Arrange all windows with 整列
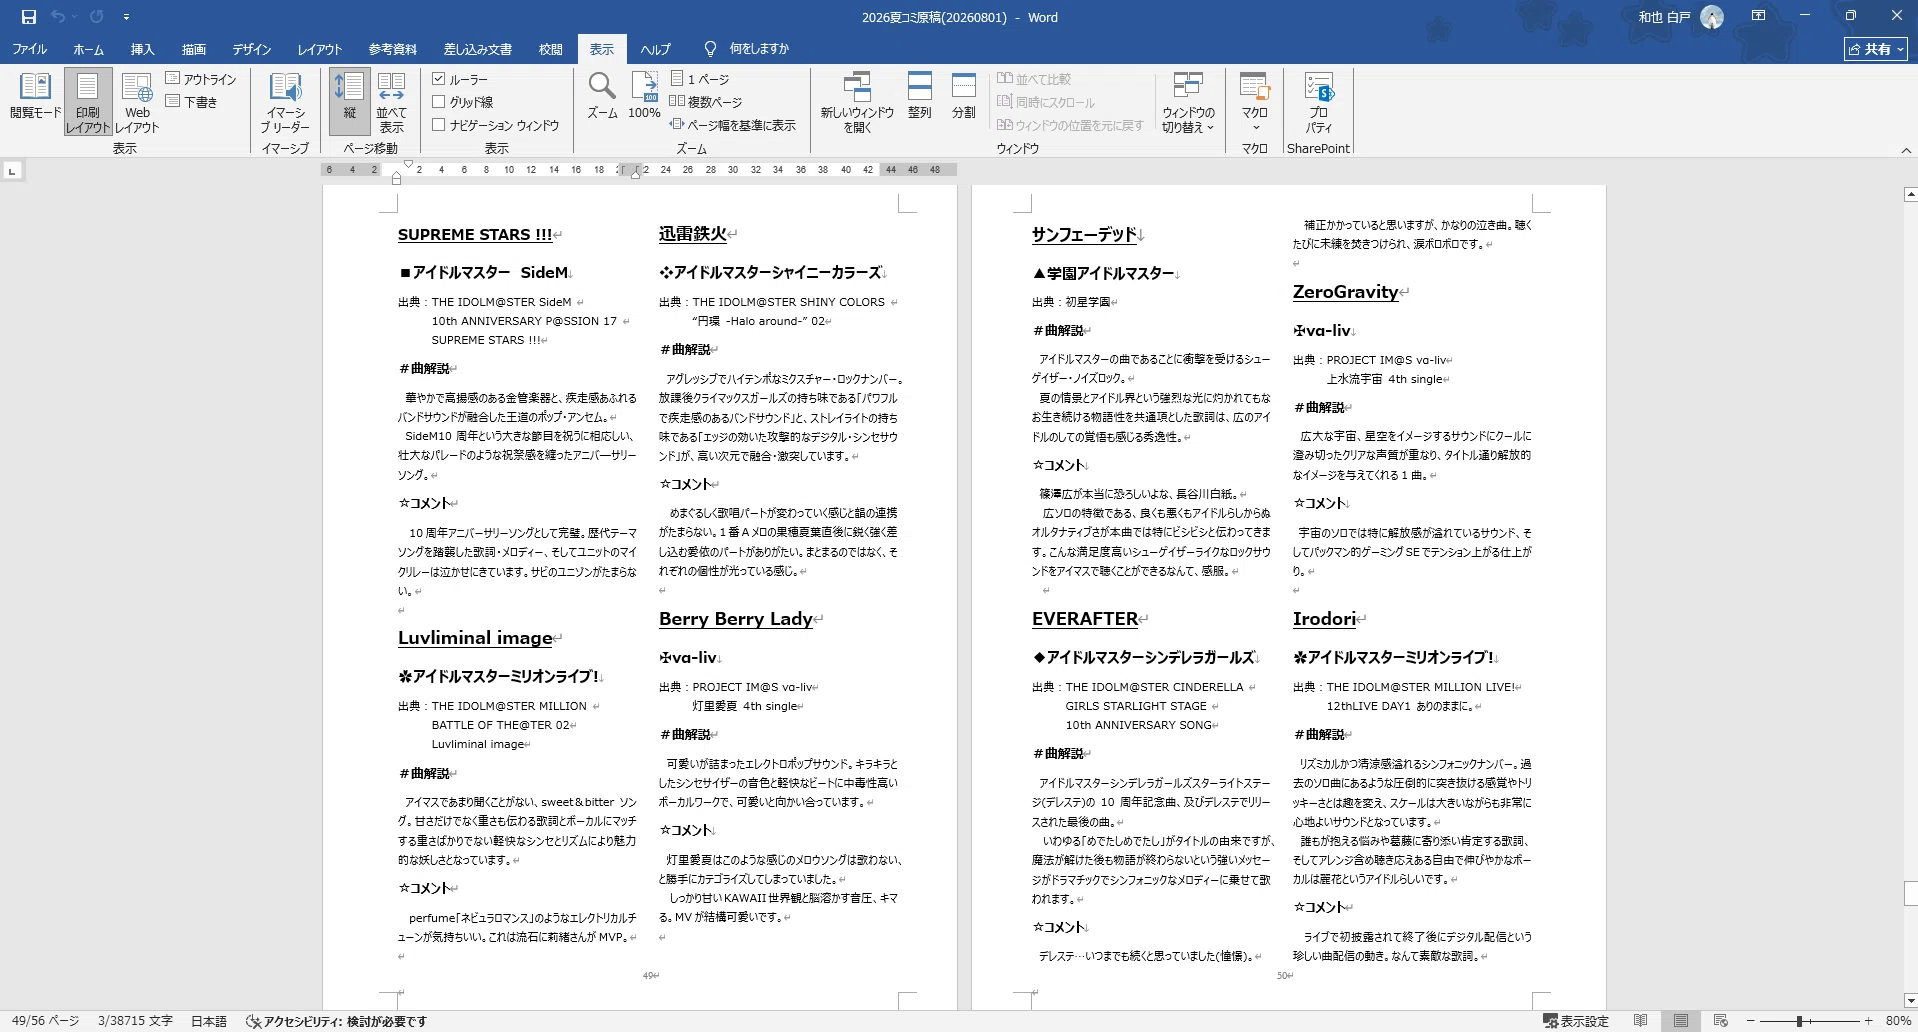The image size is (1918, 1032). pos(919,97)
